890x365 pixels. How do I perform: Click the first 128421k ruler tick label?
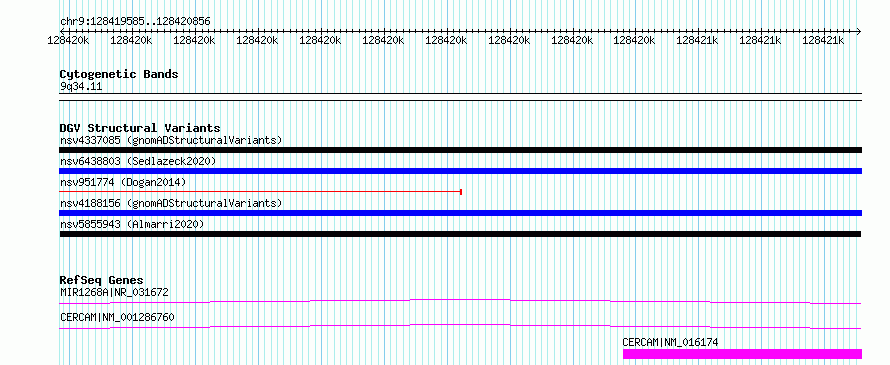[697, 40]
